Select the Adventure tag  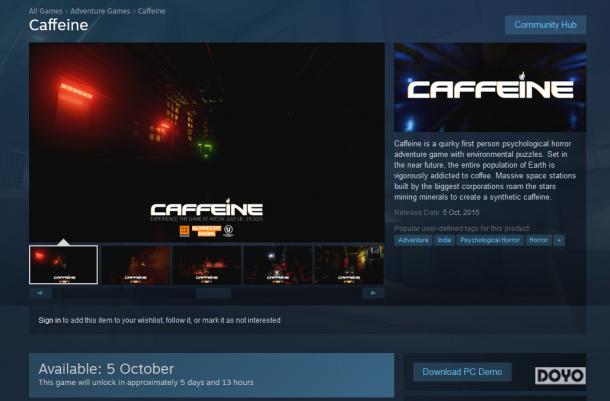click(413, 240)
